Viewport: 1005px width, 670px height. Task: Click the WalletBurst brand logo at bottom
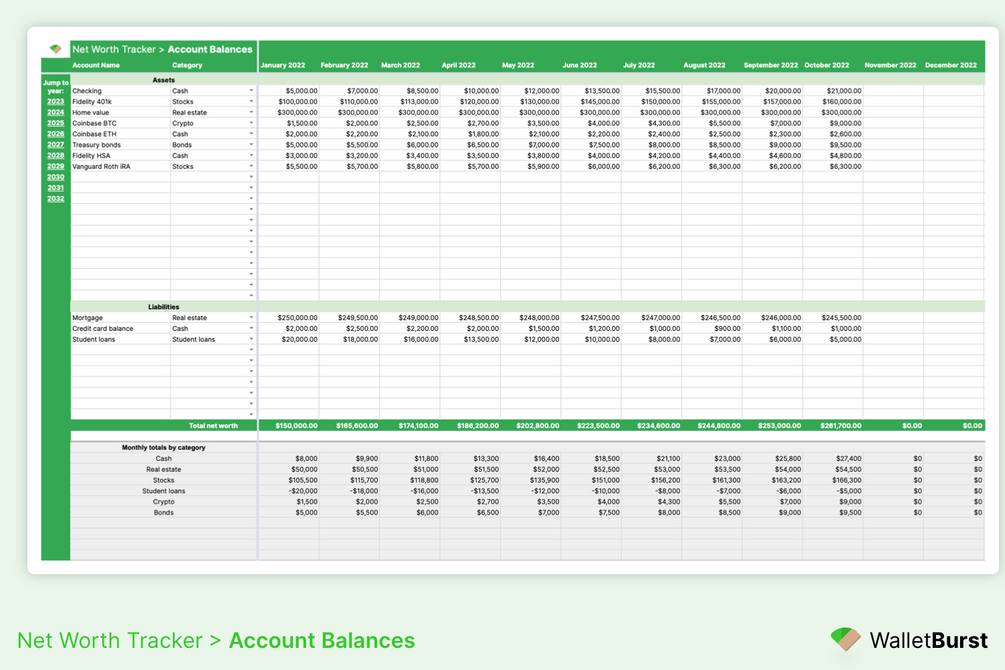(x=909, y=640)
